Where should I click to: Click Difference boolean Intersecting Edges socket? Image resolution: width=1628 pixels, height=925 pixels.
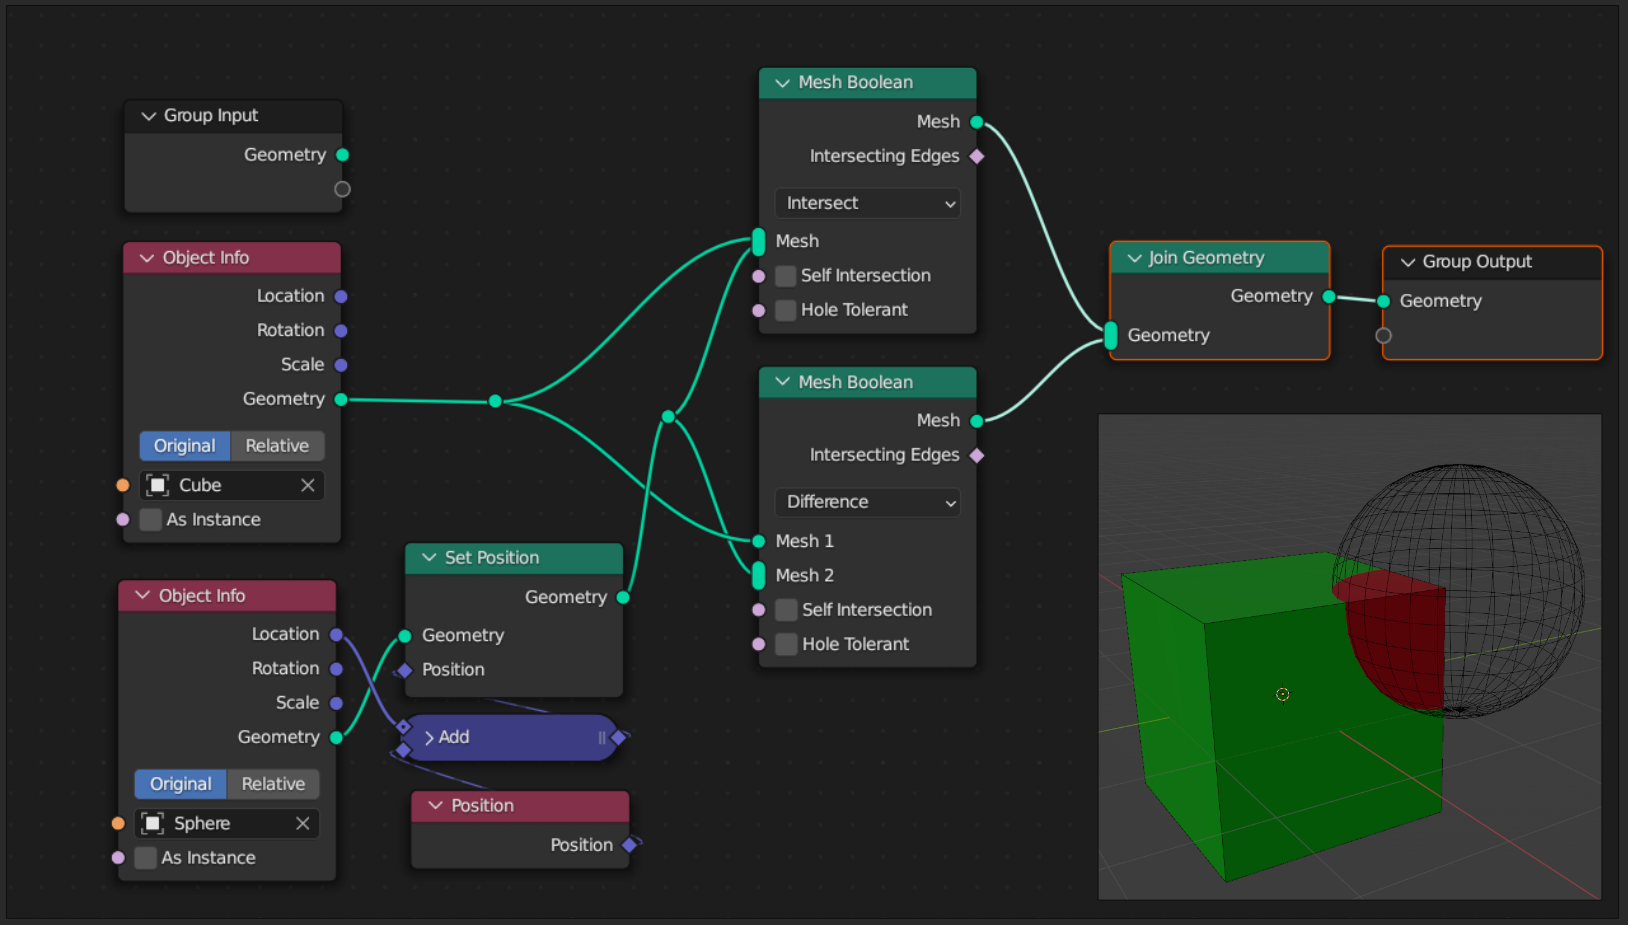coord(977,455)
